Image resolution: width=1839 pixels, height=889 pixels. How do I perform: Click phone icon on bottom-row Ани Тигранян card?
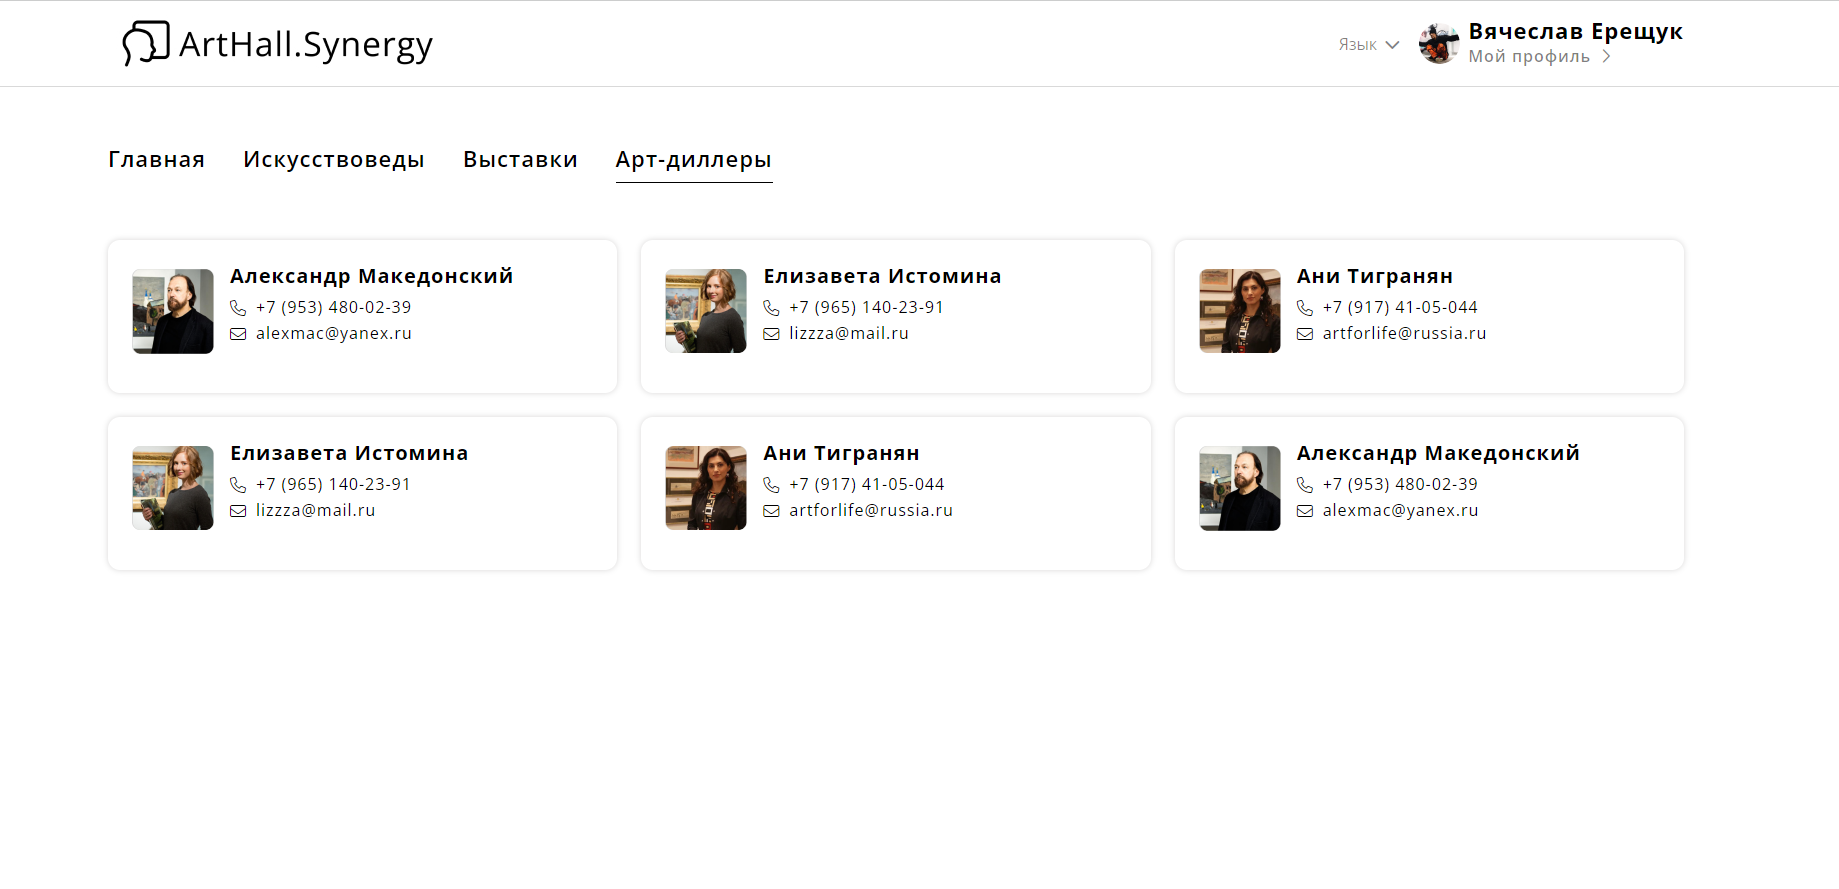coord(771,485)
